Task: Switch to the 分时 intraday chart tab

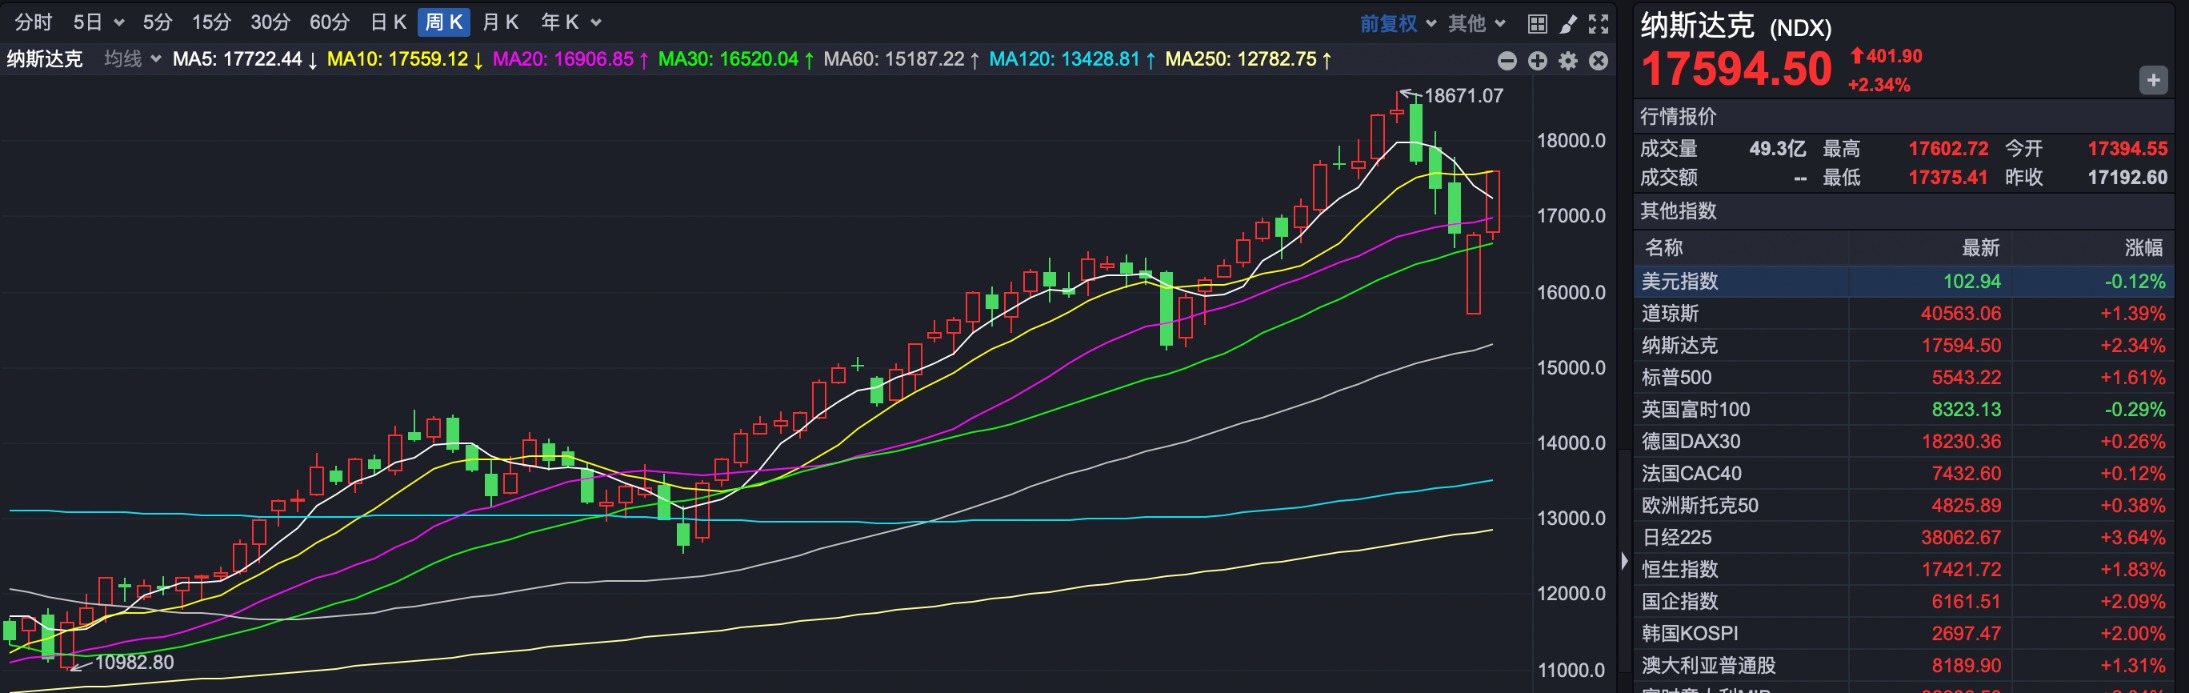Action: tap(33, 22)
